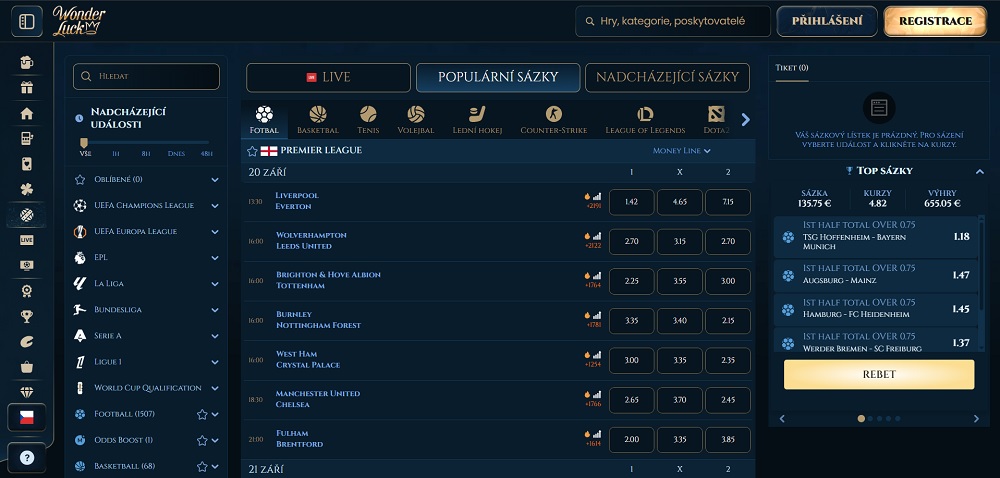1000x478 pixels.
Task: Select Hoffenheim - Bayern Munich top bet
Action: click(x=876, y=236)
